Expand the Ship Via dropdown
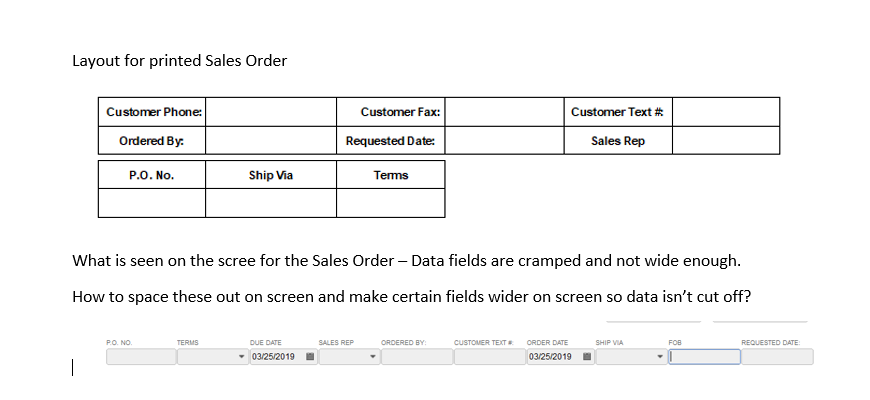Image resolution: width=870 pixels, height=400 pixels. coord(660,357)
